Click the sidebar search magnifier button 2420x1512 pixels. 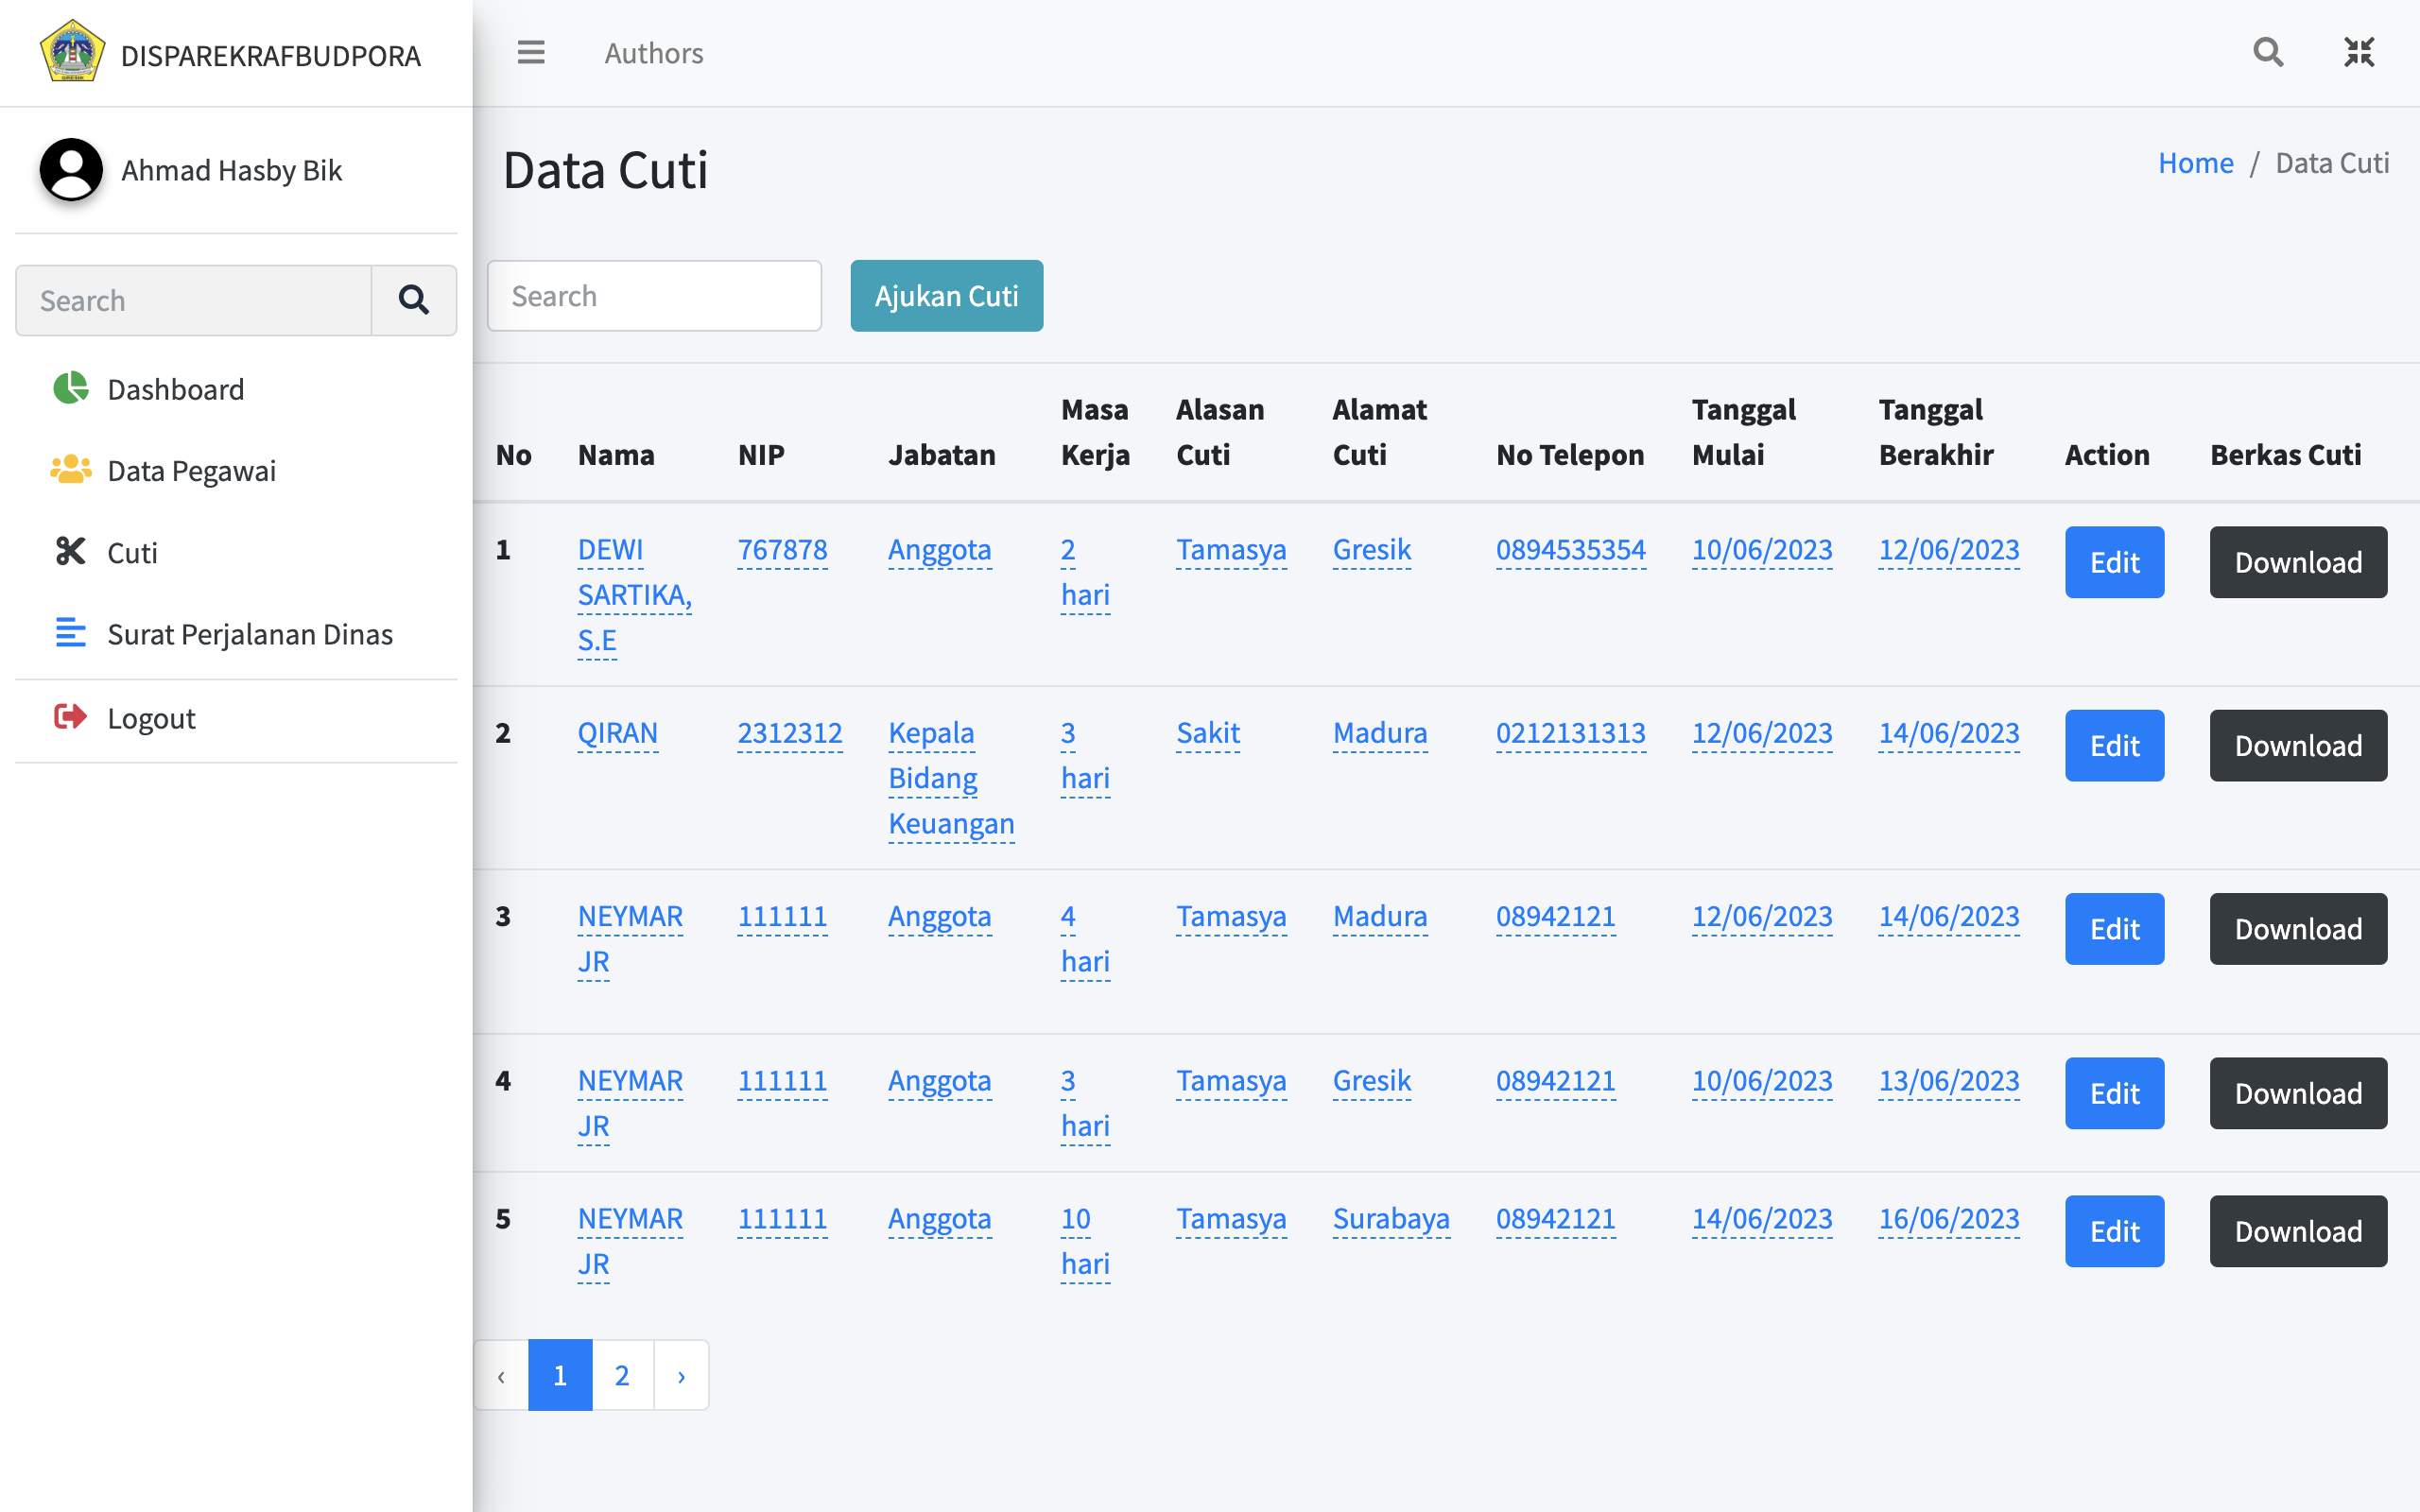point(414,300)
